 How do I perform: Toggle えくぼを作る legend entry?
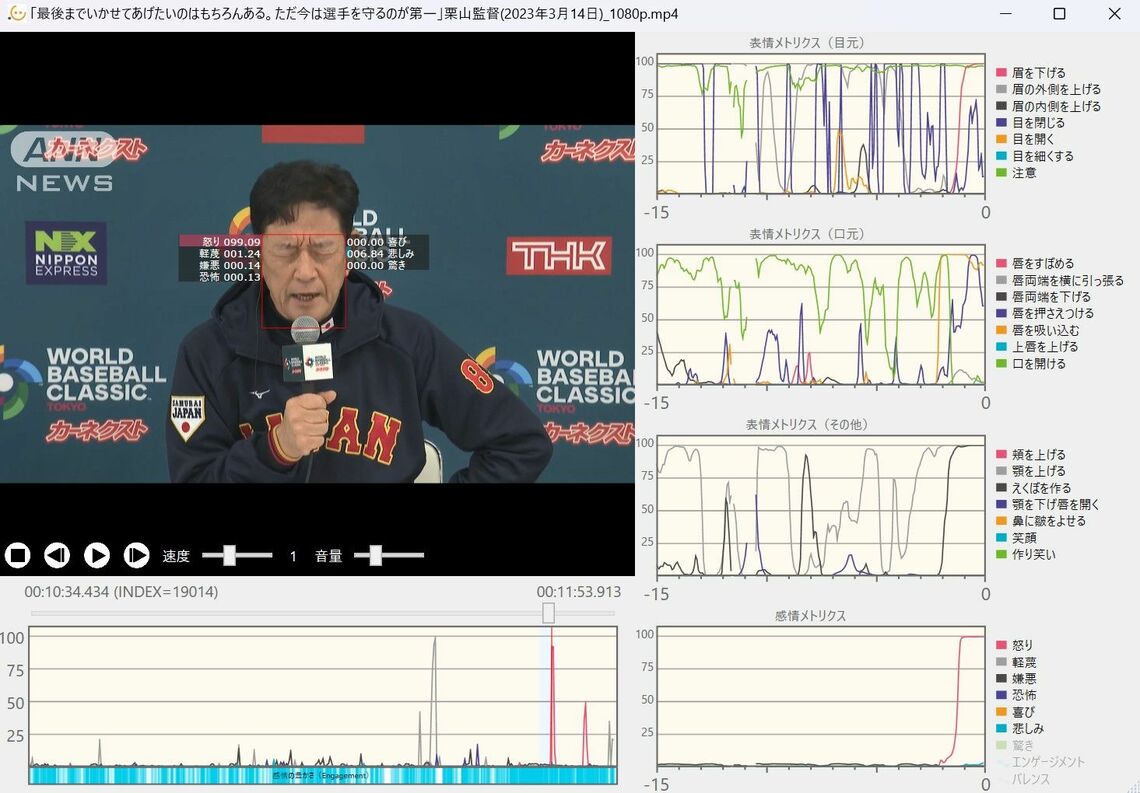click(x=1034, y=488)
